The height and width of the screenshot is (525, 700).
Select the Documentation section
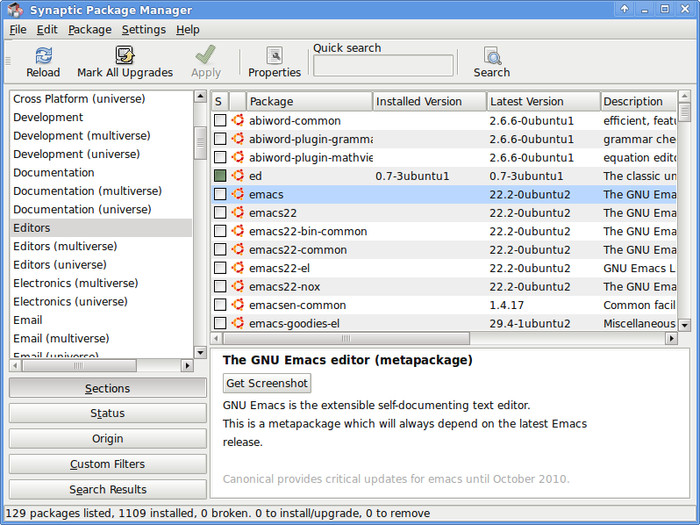coord(101,172)
